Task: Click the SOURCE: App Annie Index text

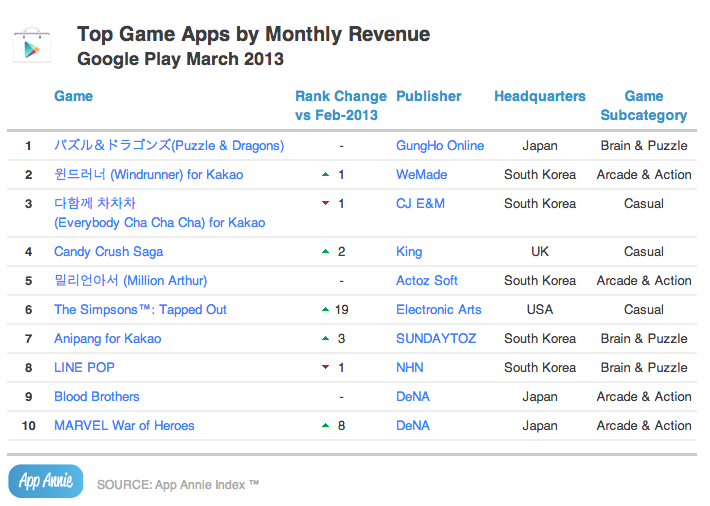Action: (x=178, y=484)
